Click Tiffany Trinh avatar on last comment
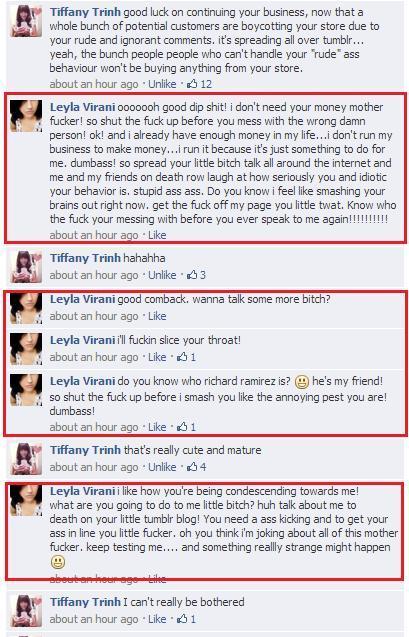 point(26,611)
